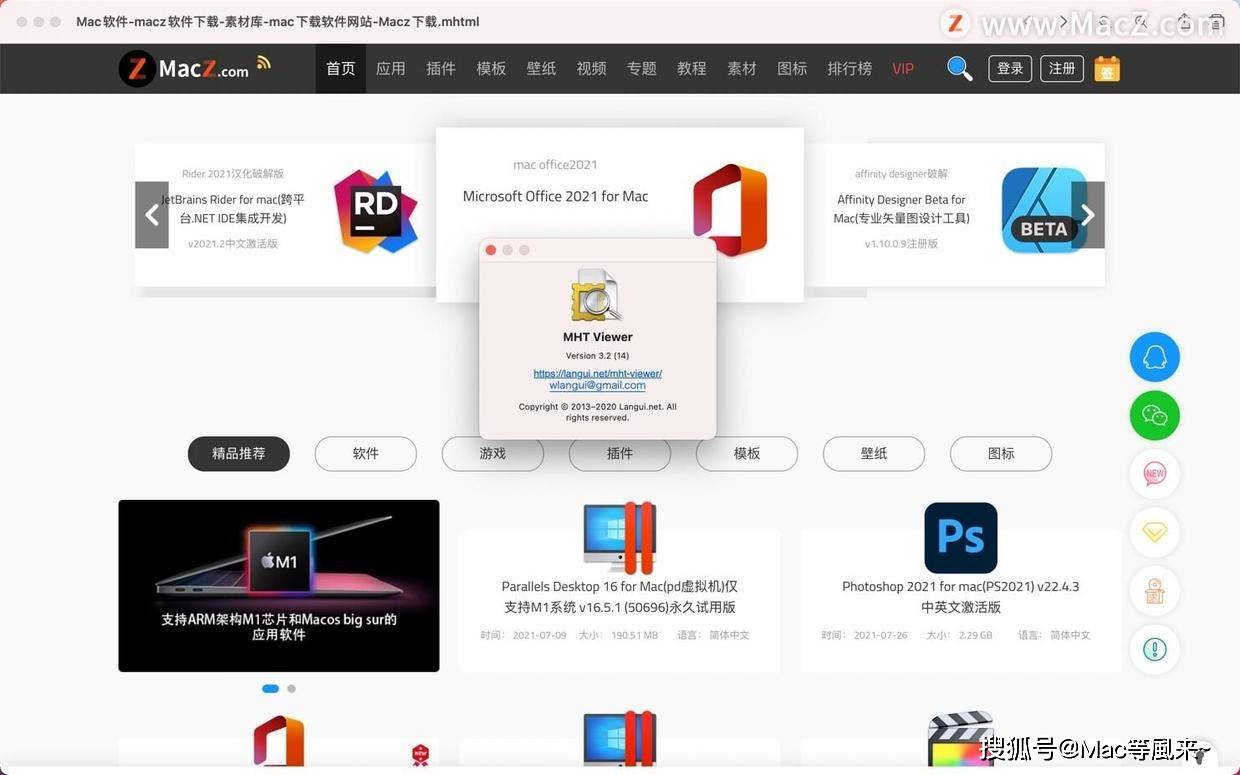Click the Affinity Designer BETA icon
Image resolution: width=1240 pixels, height=775 pixels.
click(x=1044, y=210)
